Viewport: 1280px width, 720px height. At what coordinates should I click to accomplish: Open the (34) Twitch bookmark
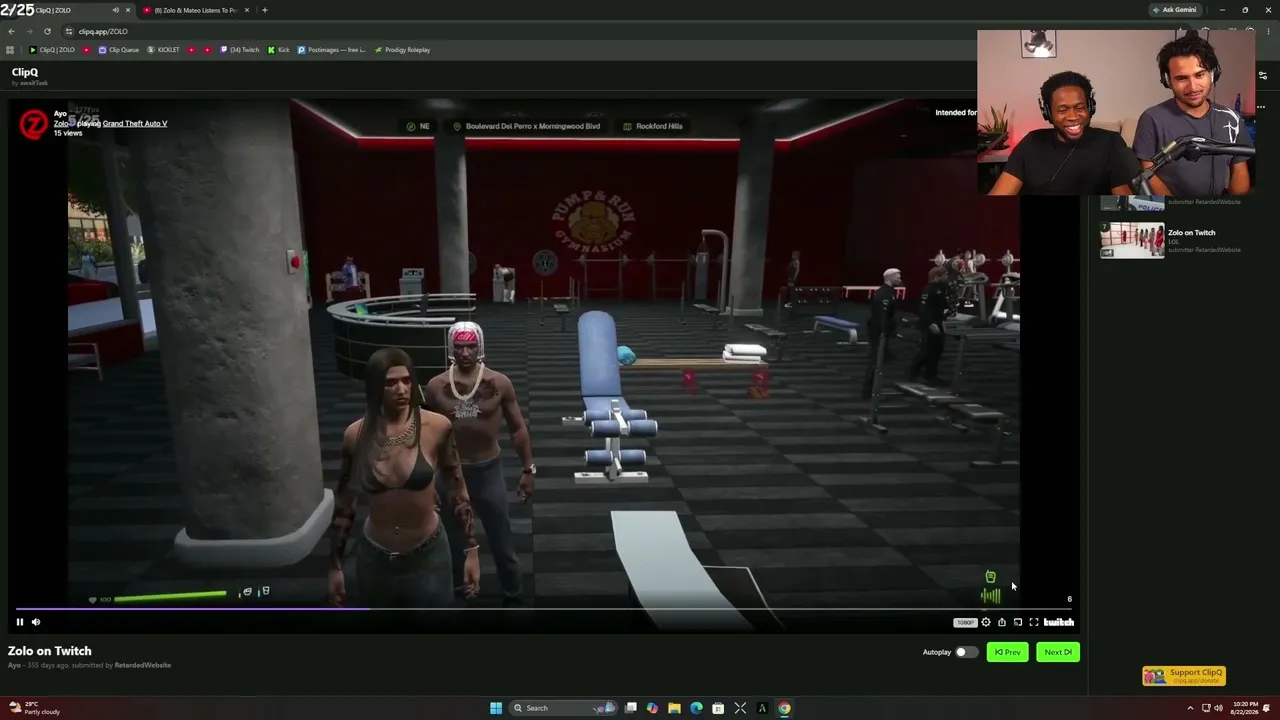(240, 50)
